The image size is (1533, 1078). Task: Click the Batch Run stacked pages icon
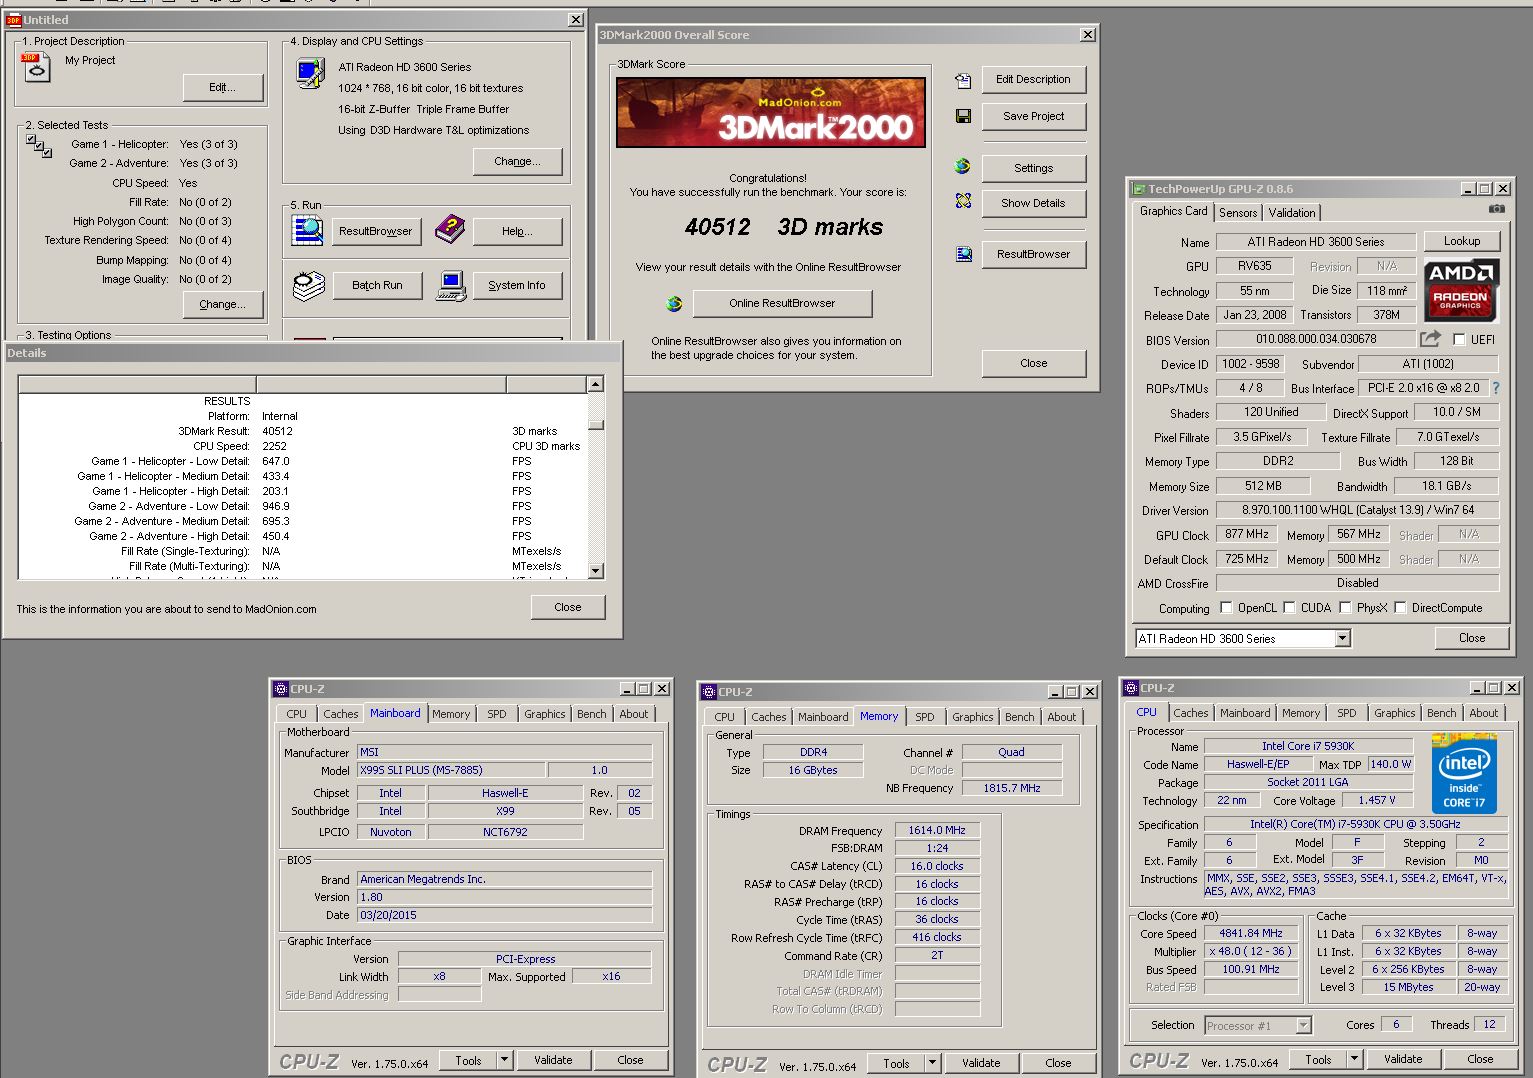[309, 285]
